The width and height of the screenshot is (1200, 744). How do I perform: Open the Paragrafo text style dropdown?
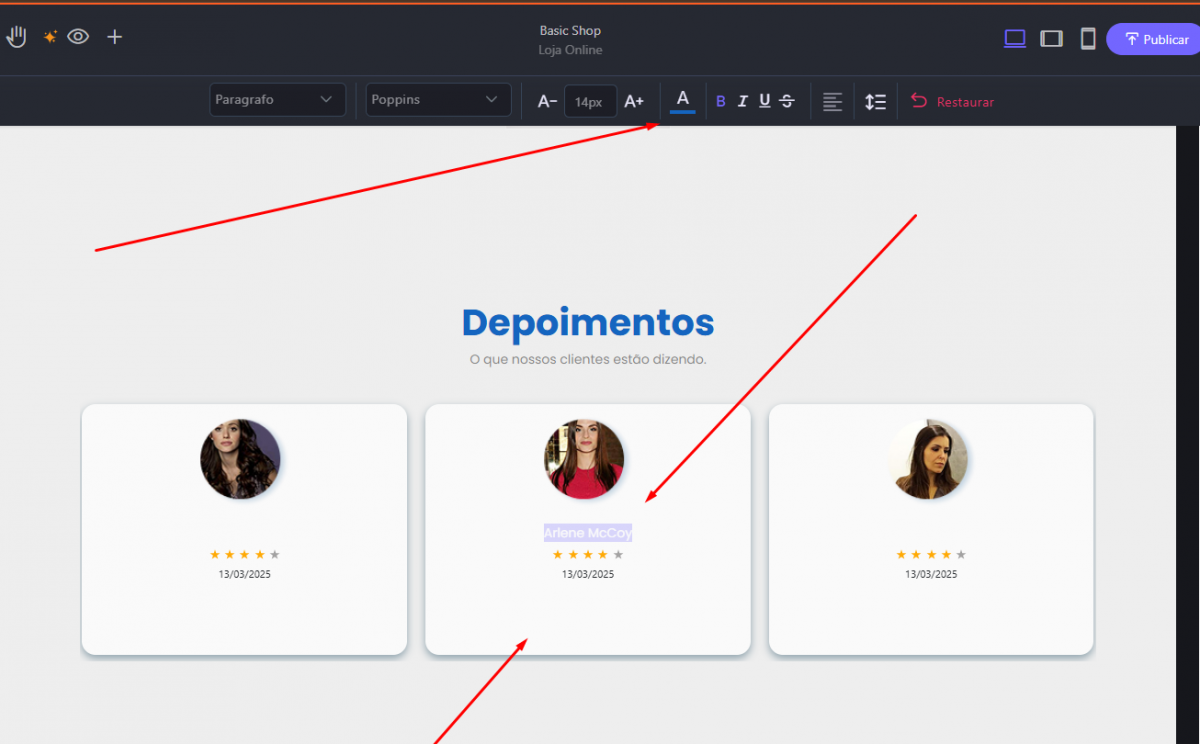coord(277,100)
